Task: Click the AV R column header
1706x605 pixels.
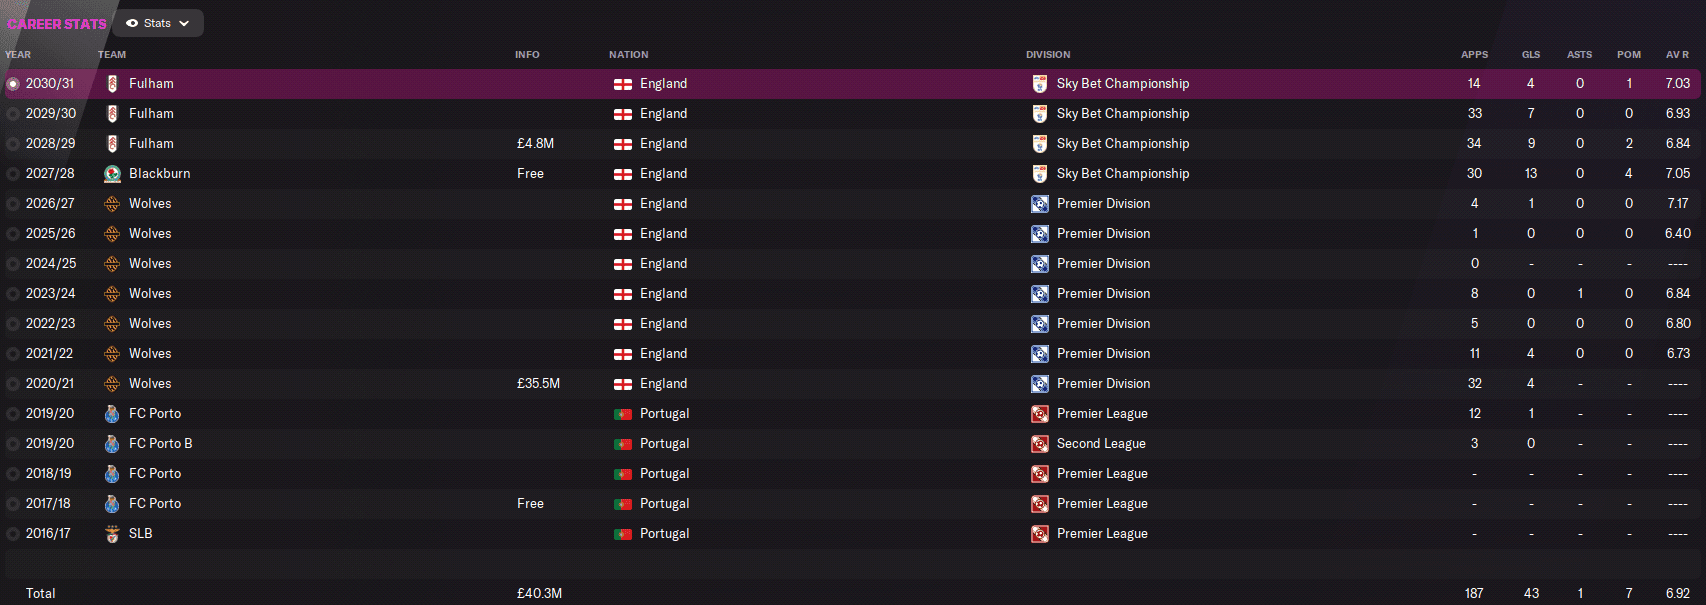Action: click(x=1677, y=55)
